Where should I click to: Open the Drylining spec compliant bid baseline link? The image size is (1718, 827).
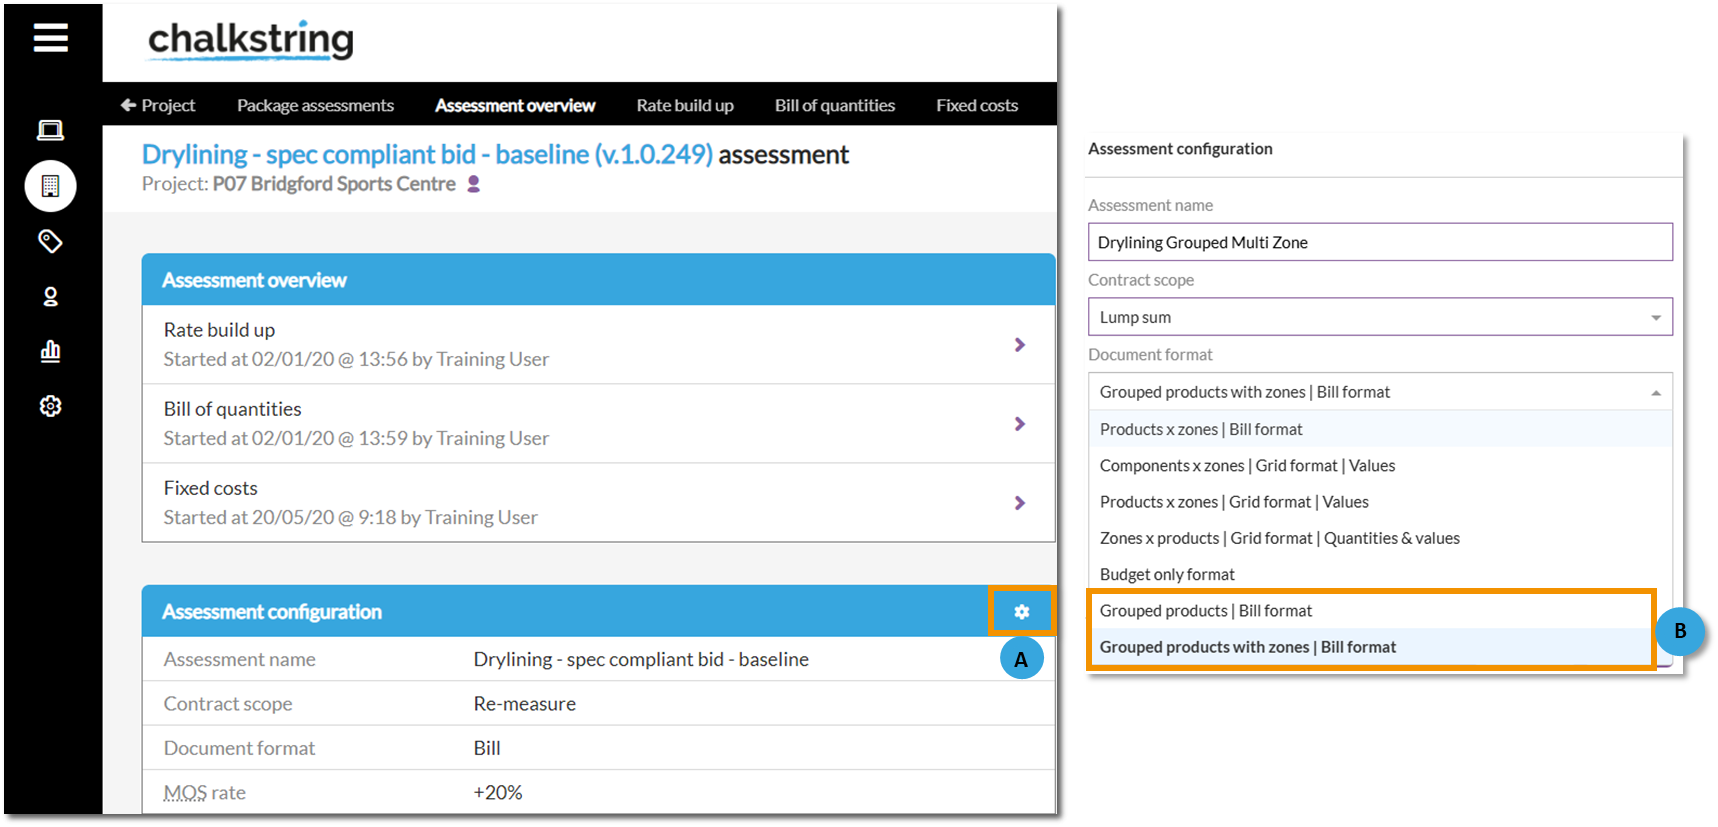[427, 154]
